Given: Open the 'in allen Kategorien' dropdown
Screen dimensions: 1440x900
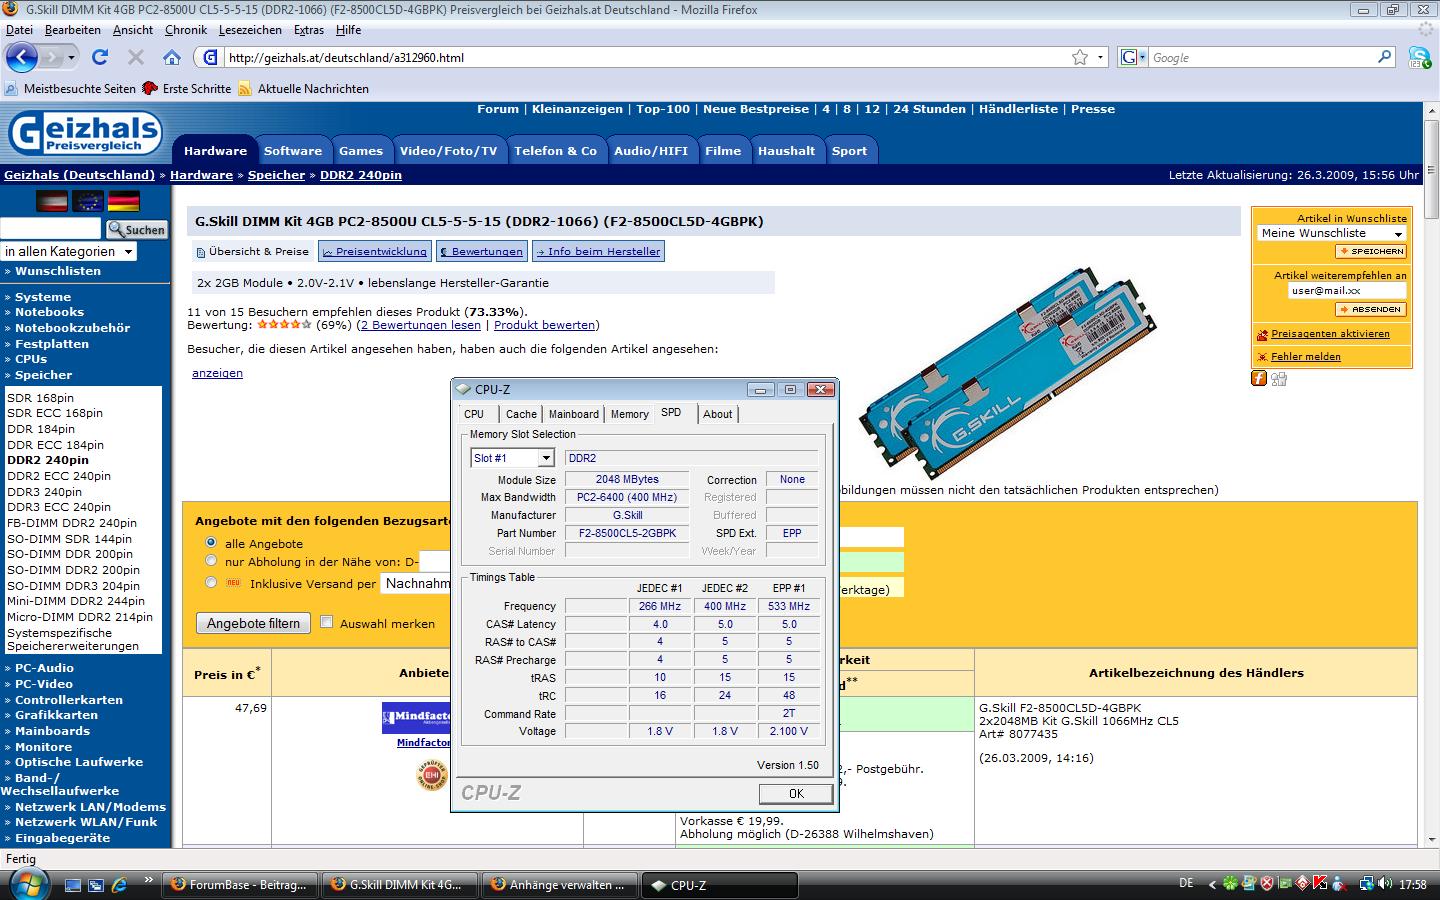Looking at the screenshot, I should (x=69, y=251).
